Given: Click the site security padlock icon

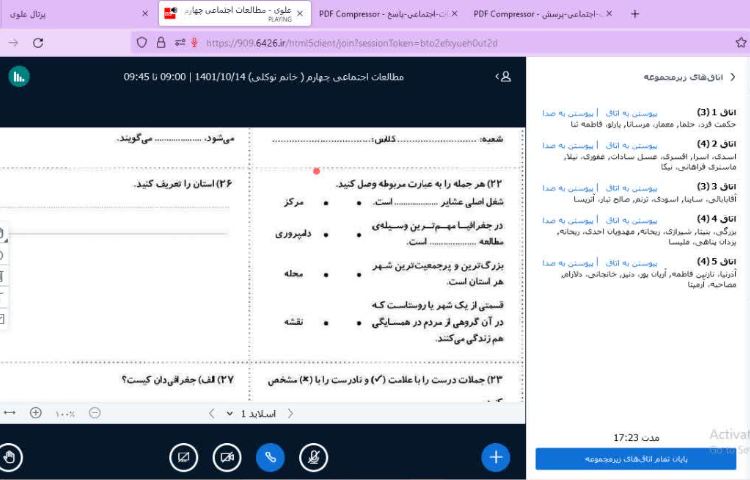Looking at the screenshot, I should tap(161, 43).
